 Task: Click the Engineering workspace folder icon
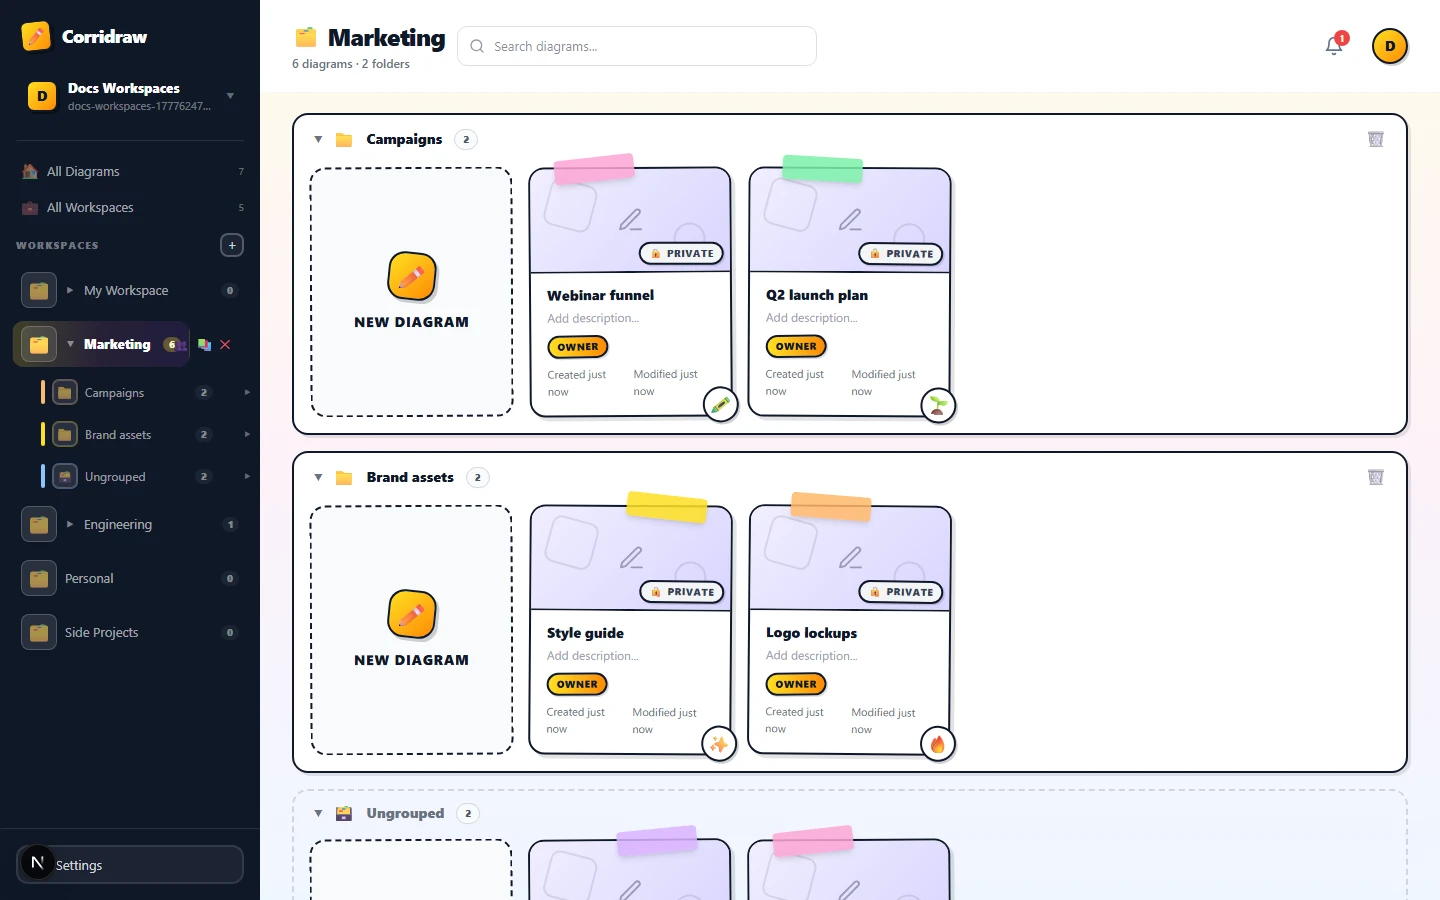(39, 524)
